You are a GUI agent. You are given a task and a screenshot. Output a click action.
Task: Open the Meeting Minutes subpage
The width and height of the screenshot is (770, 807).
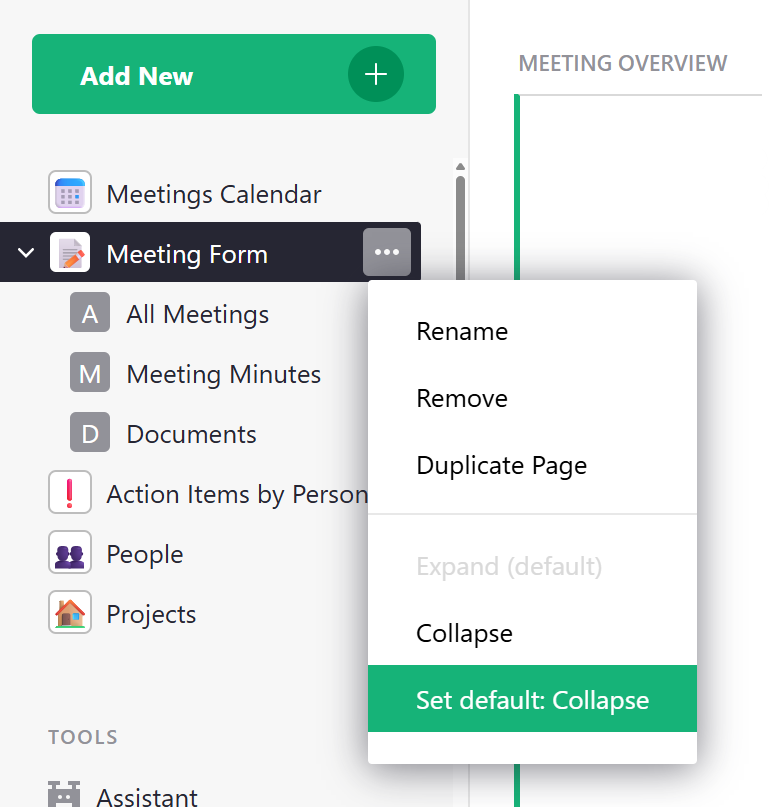click(x=223, y=374)
